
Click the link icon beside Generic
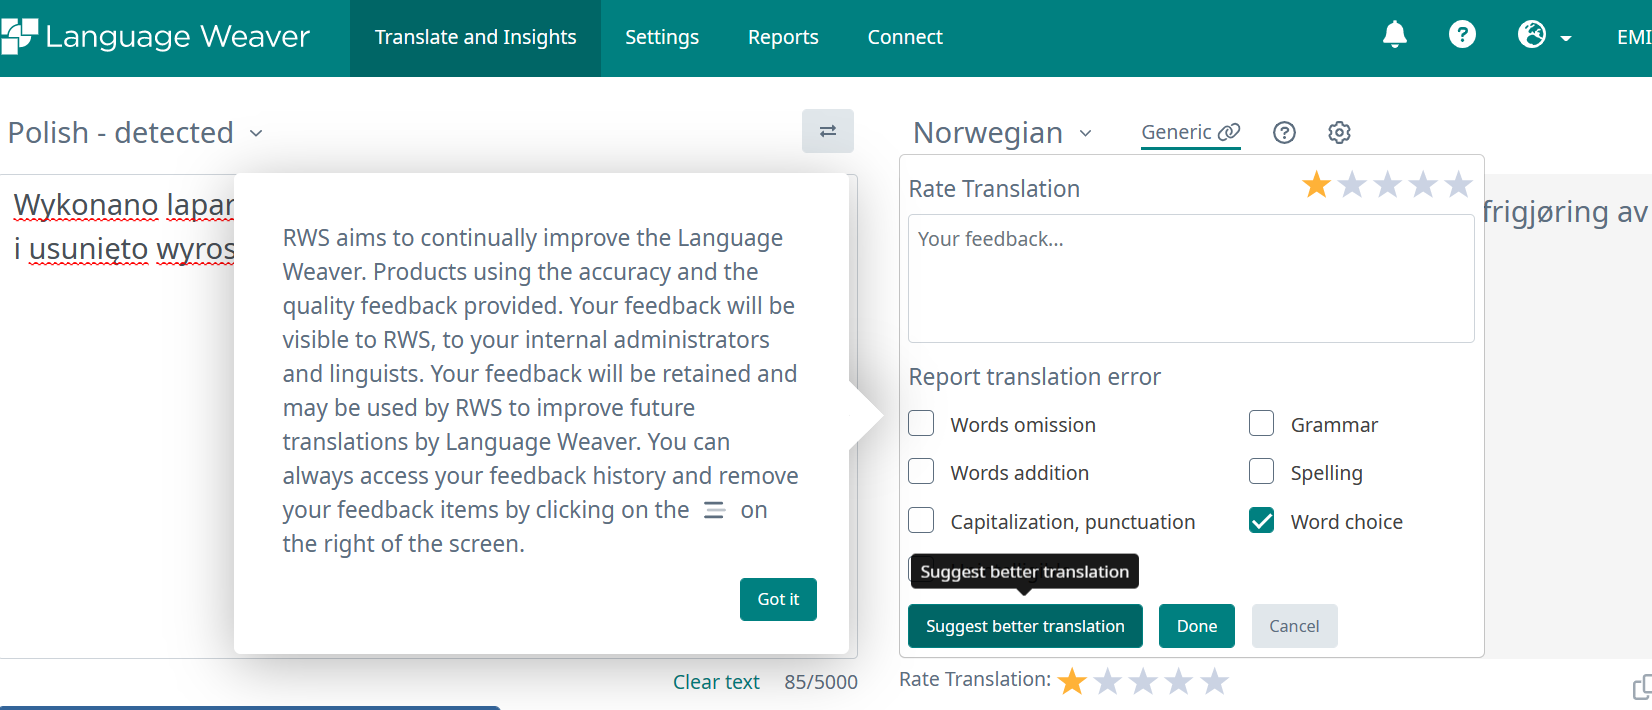click(1229, 132)
